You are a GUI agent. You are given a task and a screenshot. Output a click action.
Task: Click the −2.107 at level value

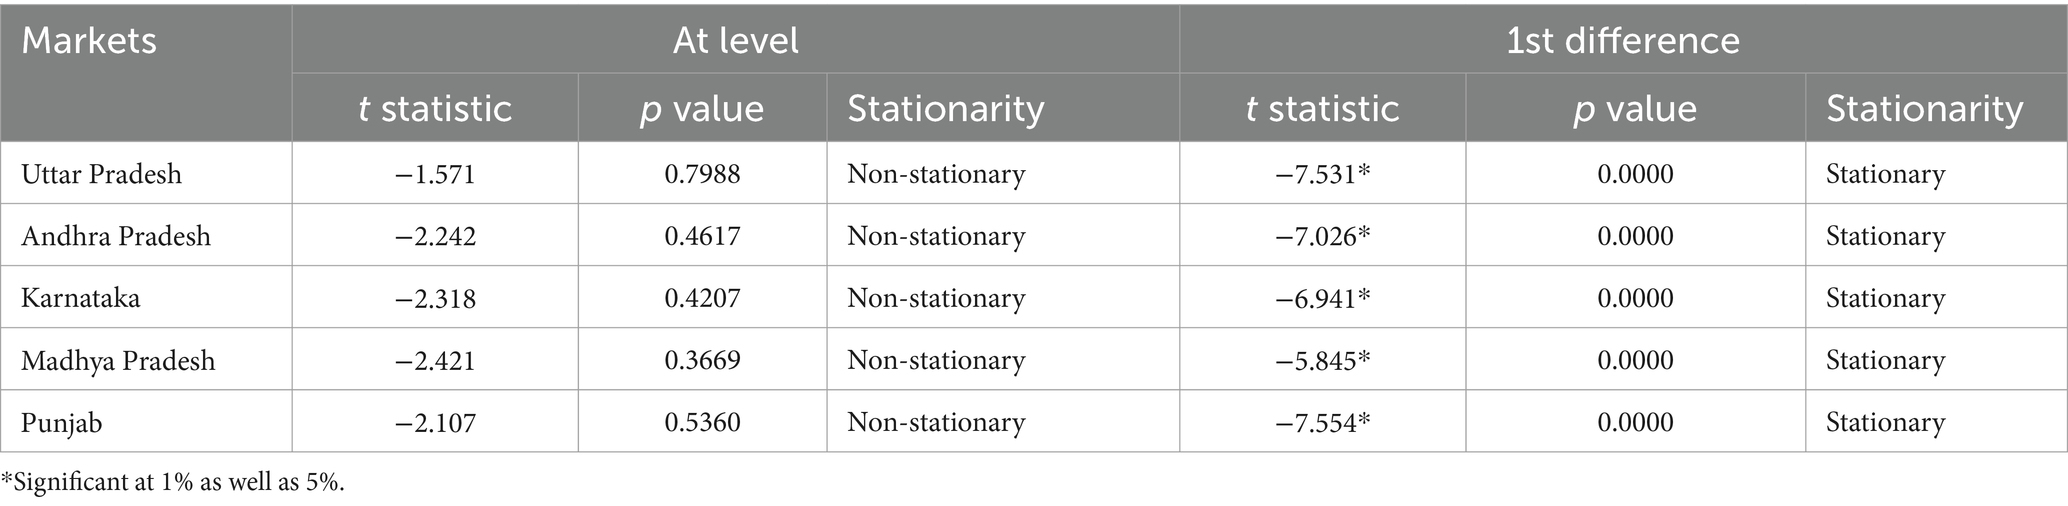point(435,422)
